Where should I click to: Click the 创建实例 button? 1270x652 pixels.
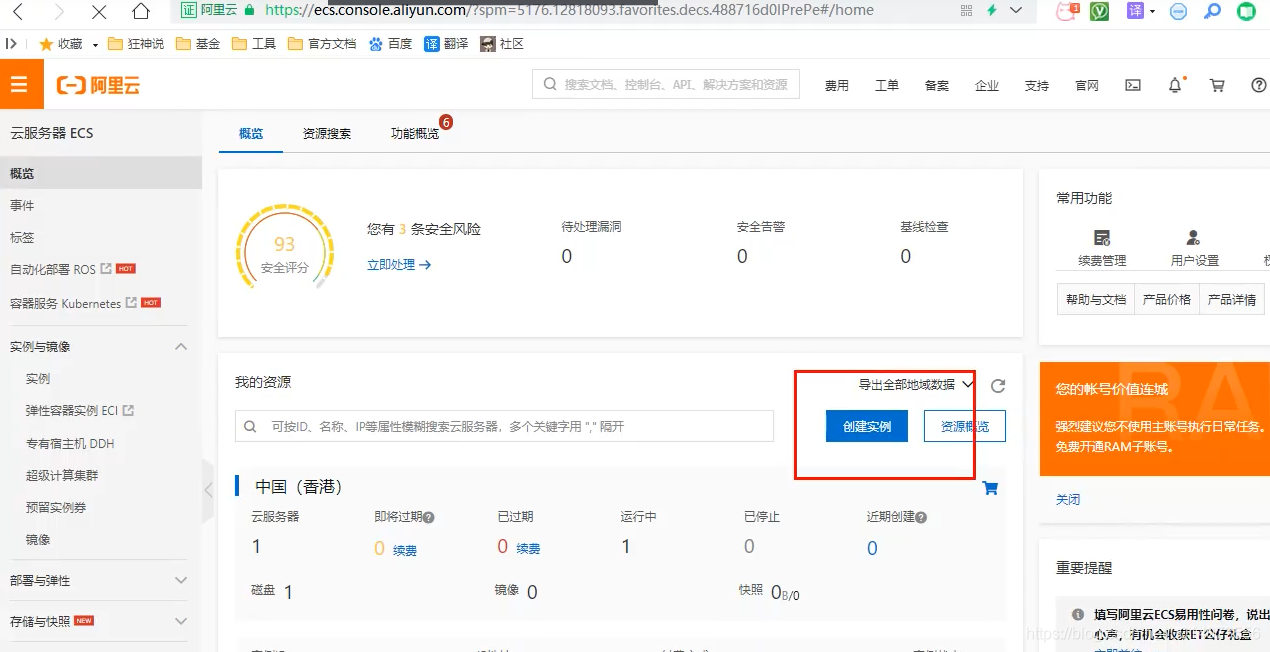pyautogui.click(x=866, y=426)
